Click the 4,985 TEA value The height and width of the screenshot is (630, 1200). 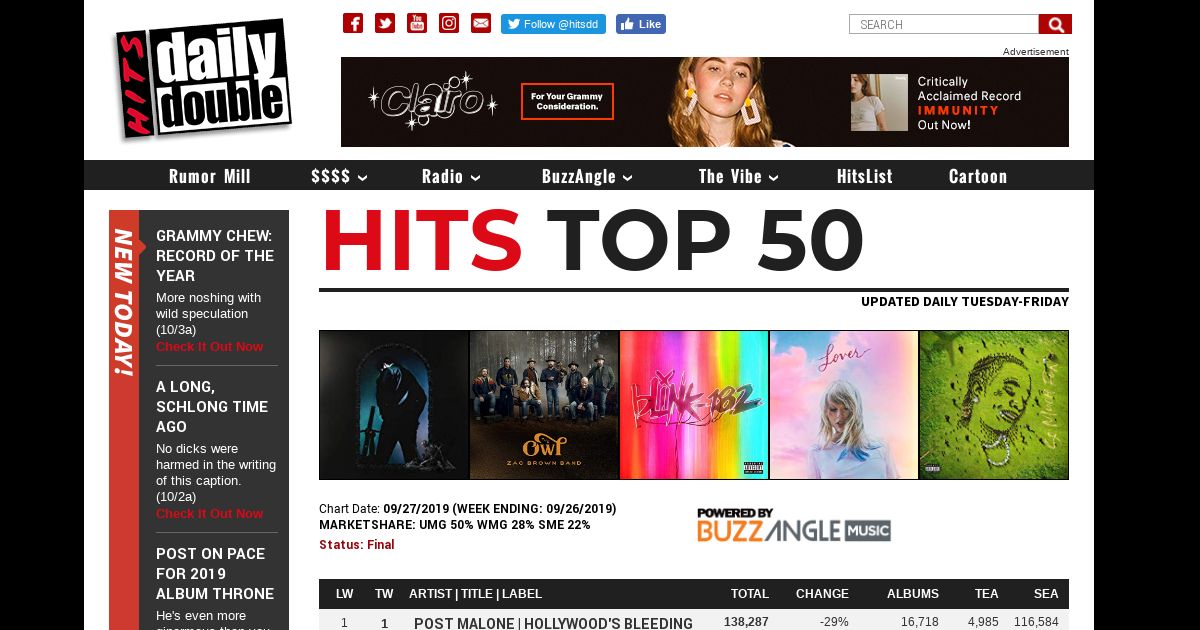click(983, 622)
